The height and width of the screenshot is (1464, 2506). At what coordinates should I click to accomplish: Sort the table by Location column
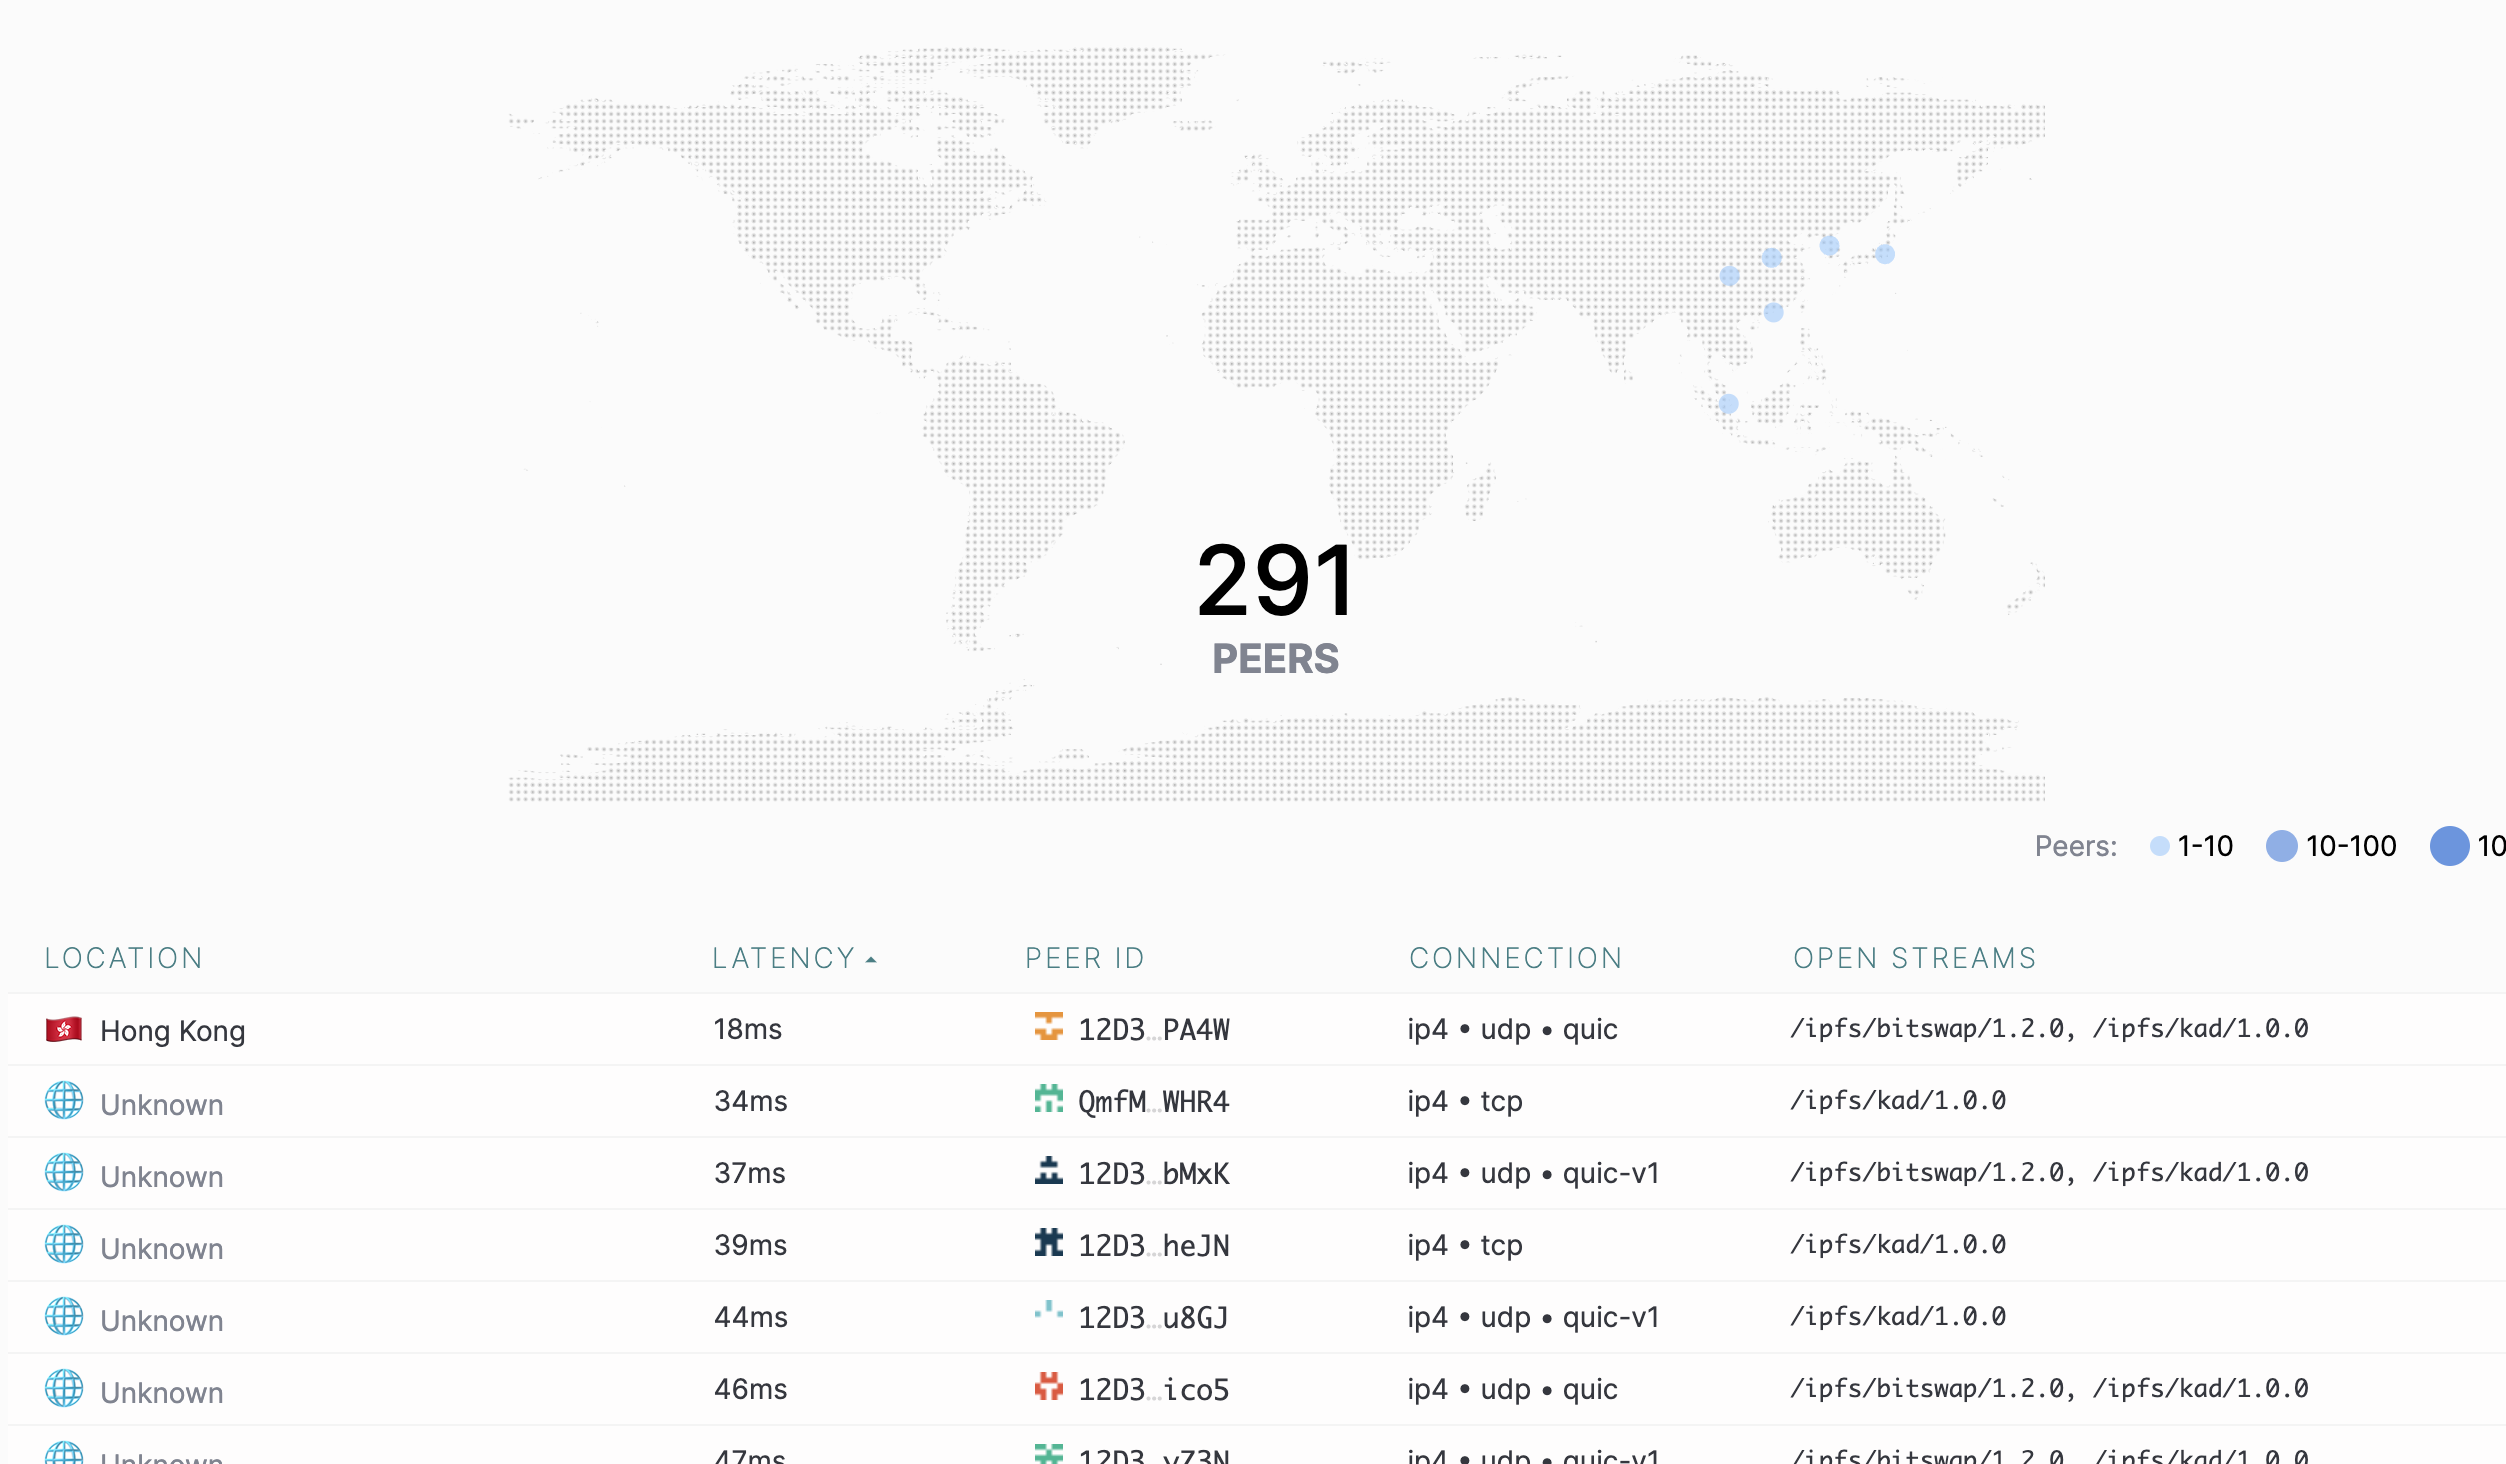pyautogui.click(x=124, y=958)
